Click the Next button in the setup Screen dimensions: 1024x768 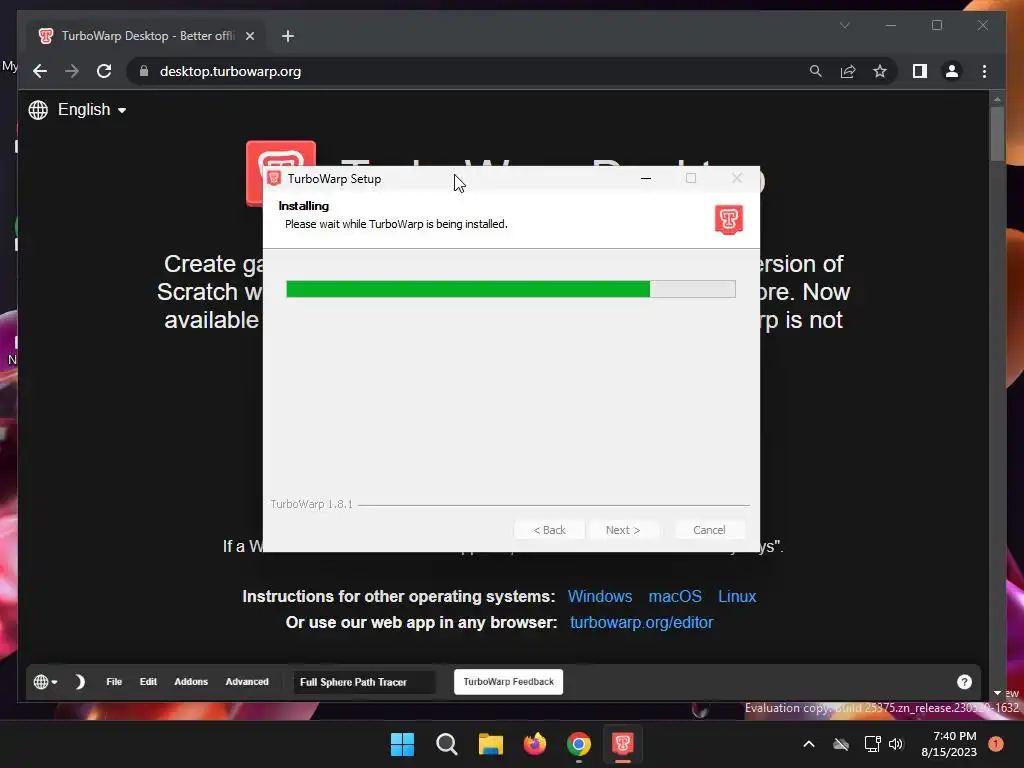point(623,530)
